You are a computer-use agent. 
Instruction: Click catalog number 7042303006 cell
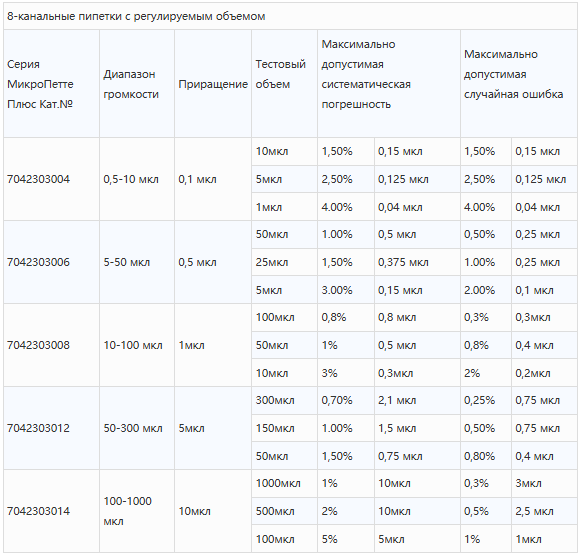click(x=51, y=262)
